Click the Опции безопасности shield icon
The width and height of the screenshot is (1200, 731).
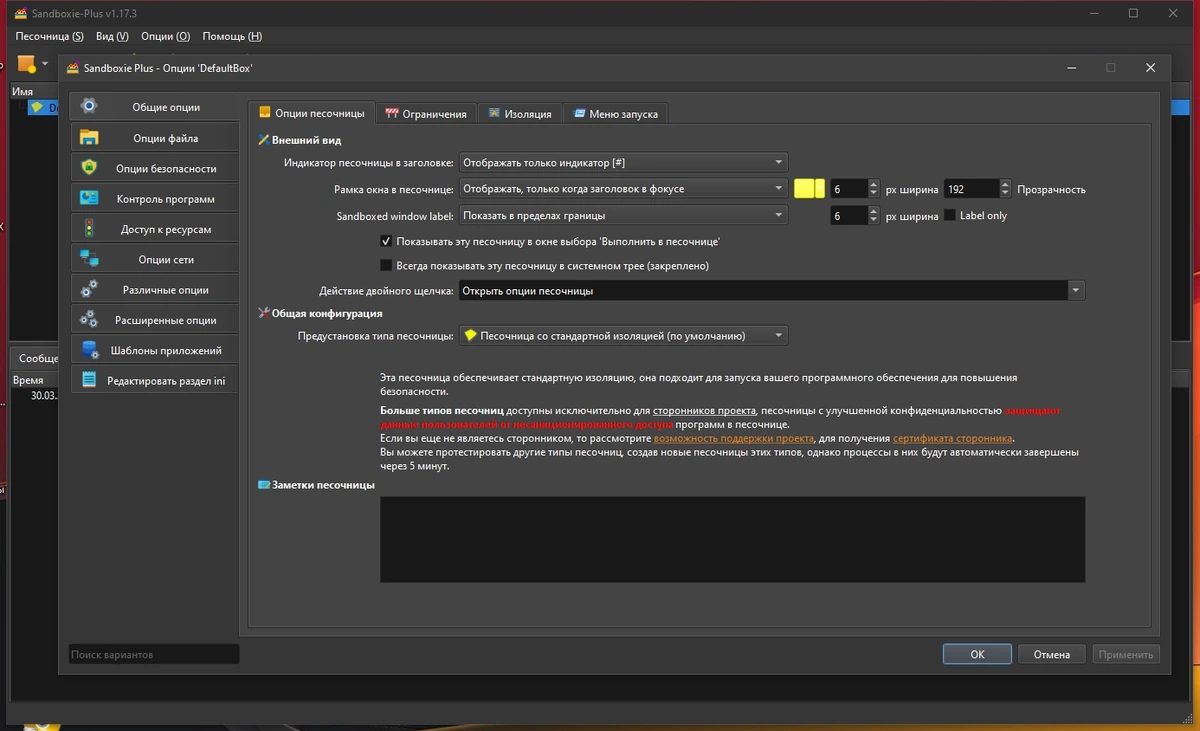coord(89,168)
